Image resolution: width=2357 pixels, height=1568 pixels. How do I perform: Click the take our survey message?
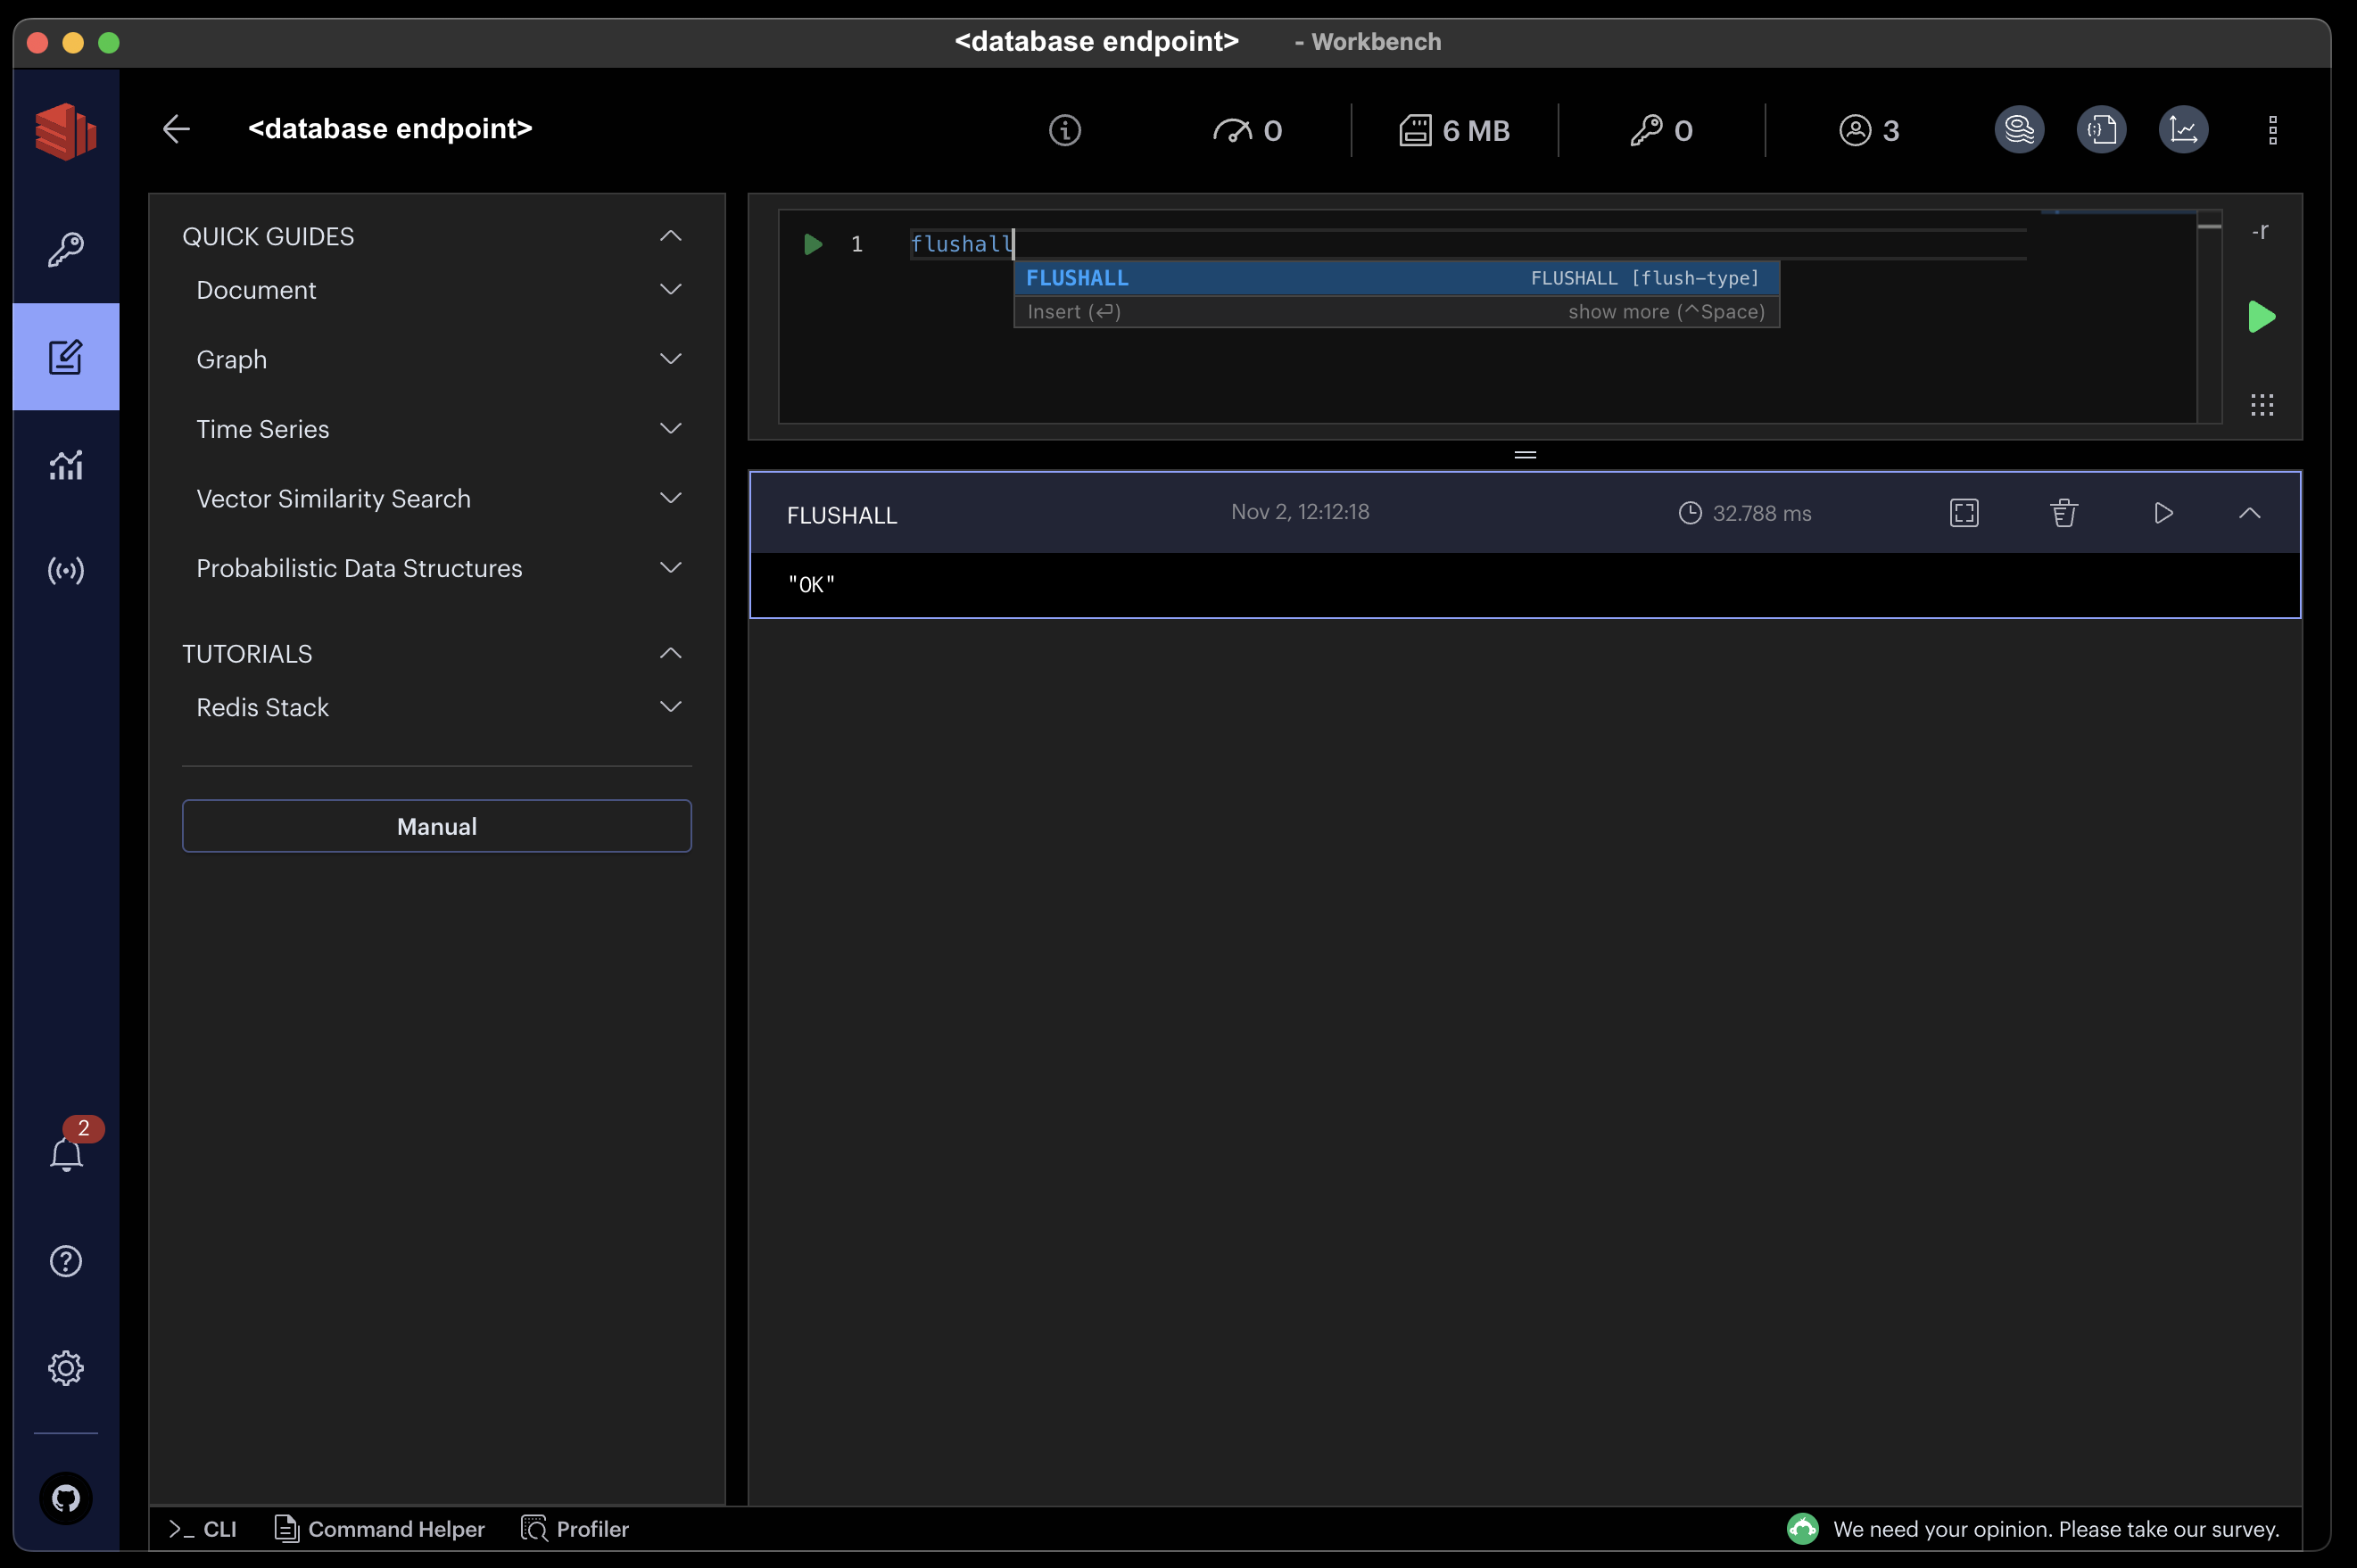coord(2055,1528)
